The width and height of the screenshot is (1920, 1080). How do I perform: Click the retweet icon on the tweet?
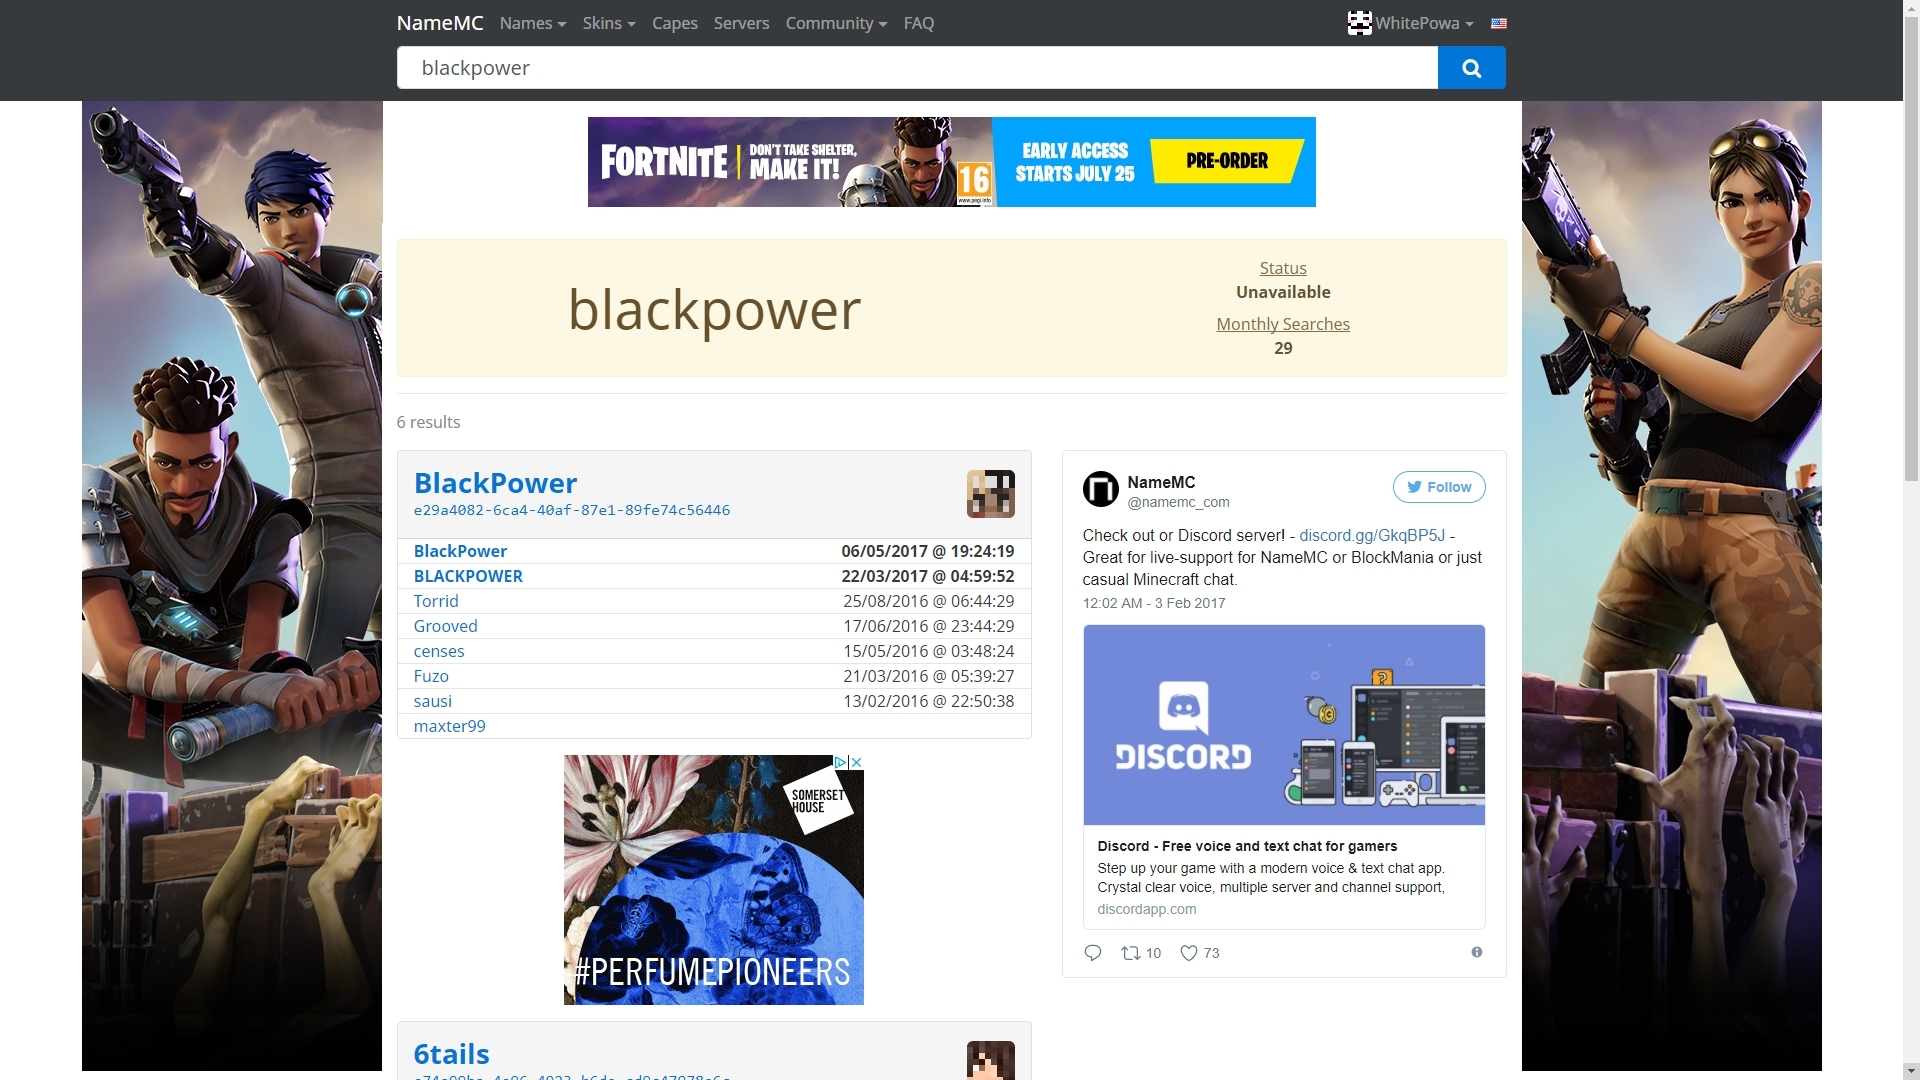tap(1130, 953)
